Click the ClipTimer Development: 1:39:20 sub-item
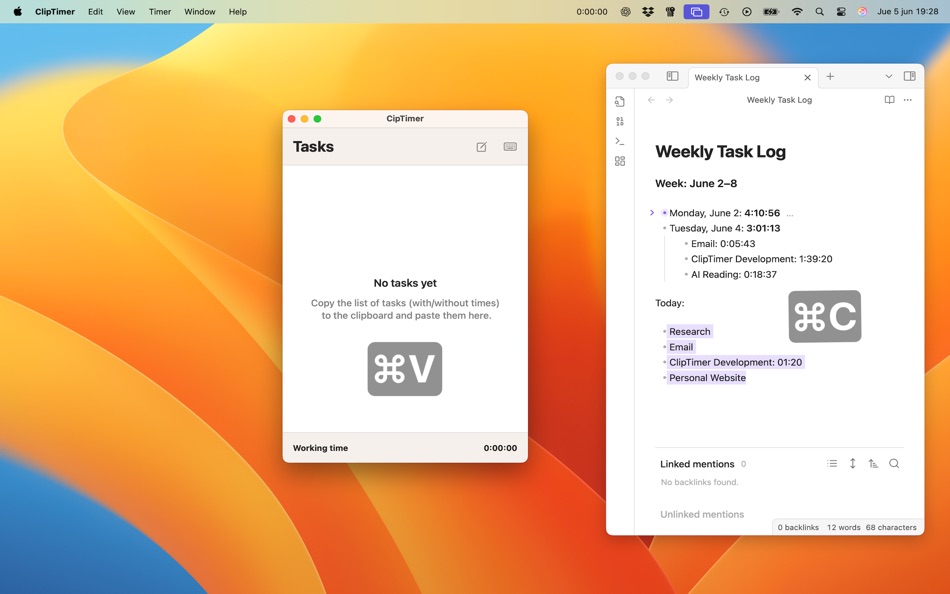 click(x=762, y=259)
